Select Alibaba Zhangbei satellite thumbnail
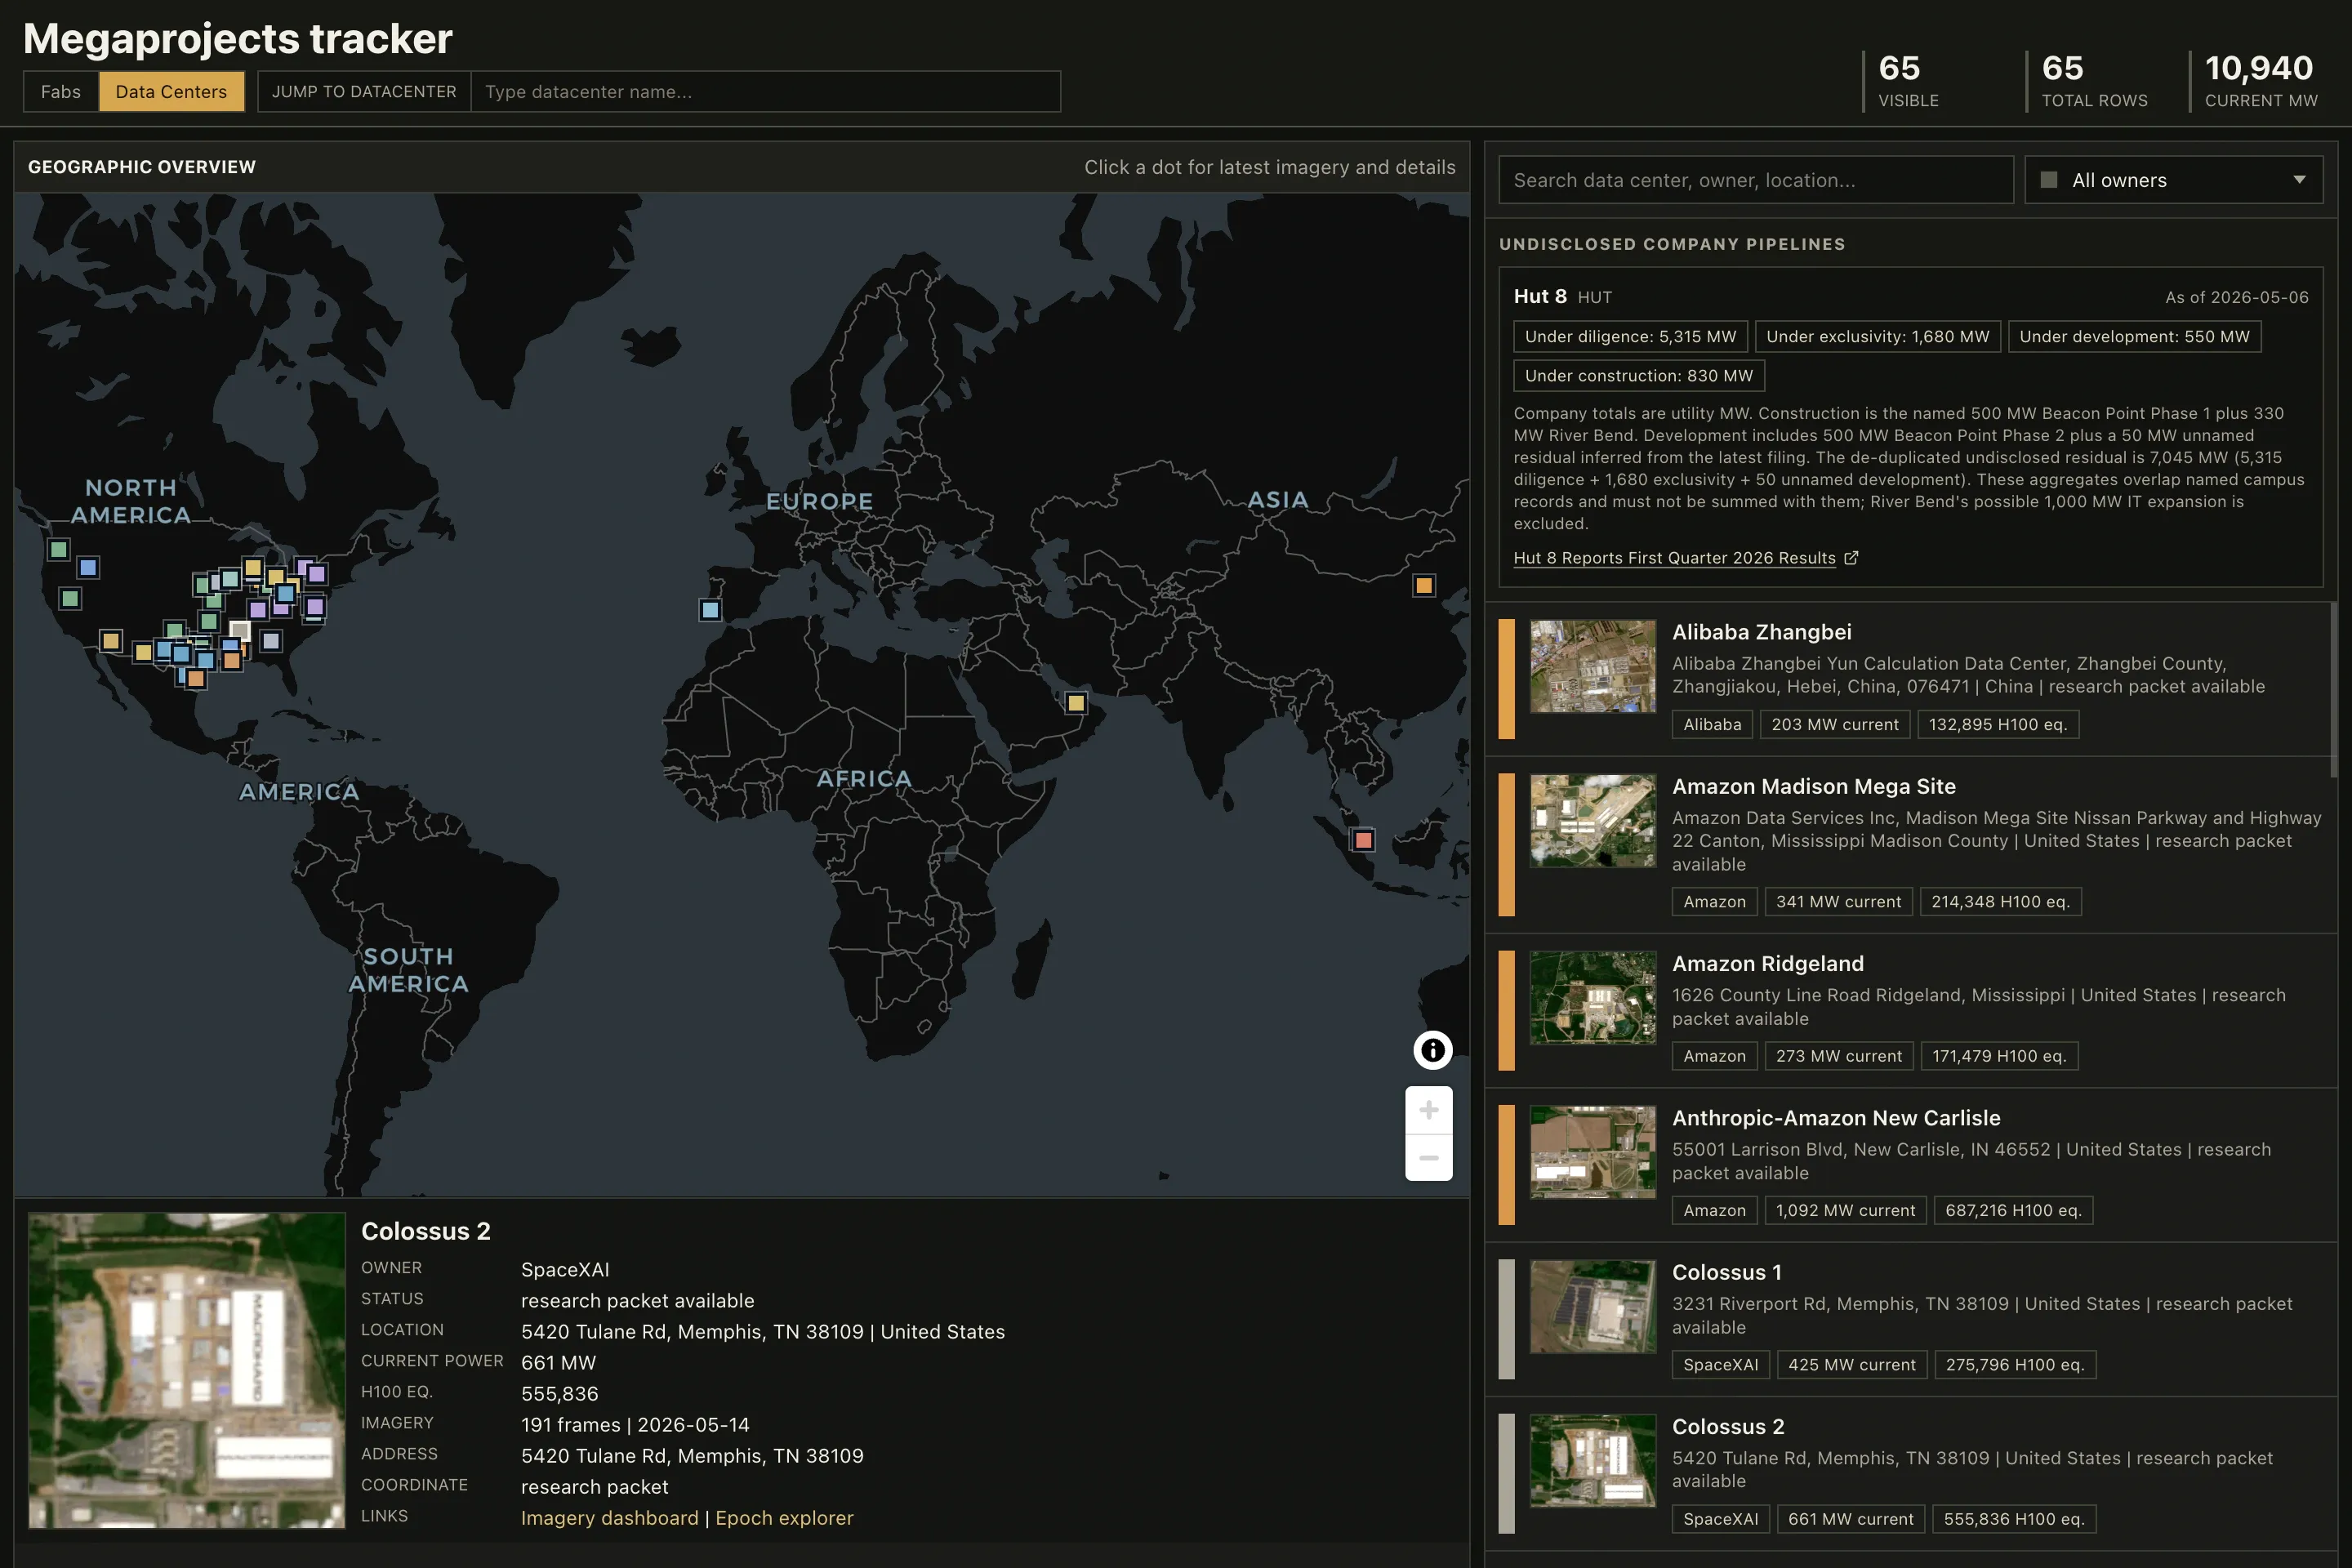Image resolution: width=2352 pixels, height=1568 pixels. point(1592,666)
